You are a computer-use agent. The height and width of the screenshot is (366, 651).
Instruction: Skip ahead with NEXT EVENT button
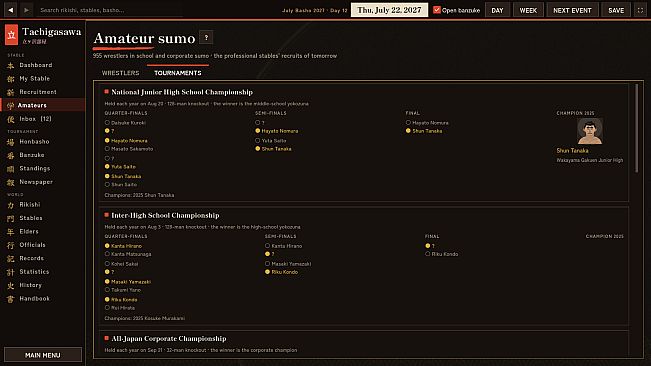[572, 10]
